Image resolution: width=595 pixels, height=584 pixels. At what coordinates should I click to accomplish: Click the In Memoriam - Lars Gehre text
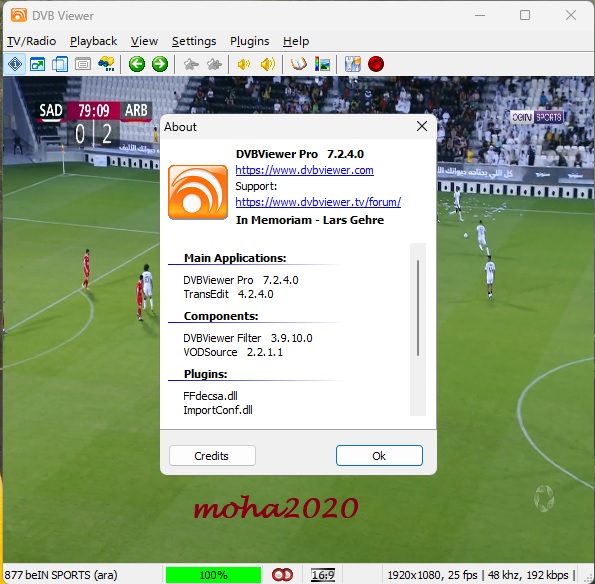[x=310, y=220]
